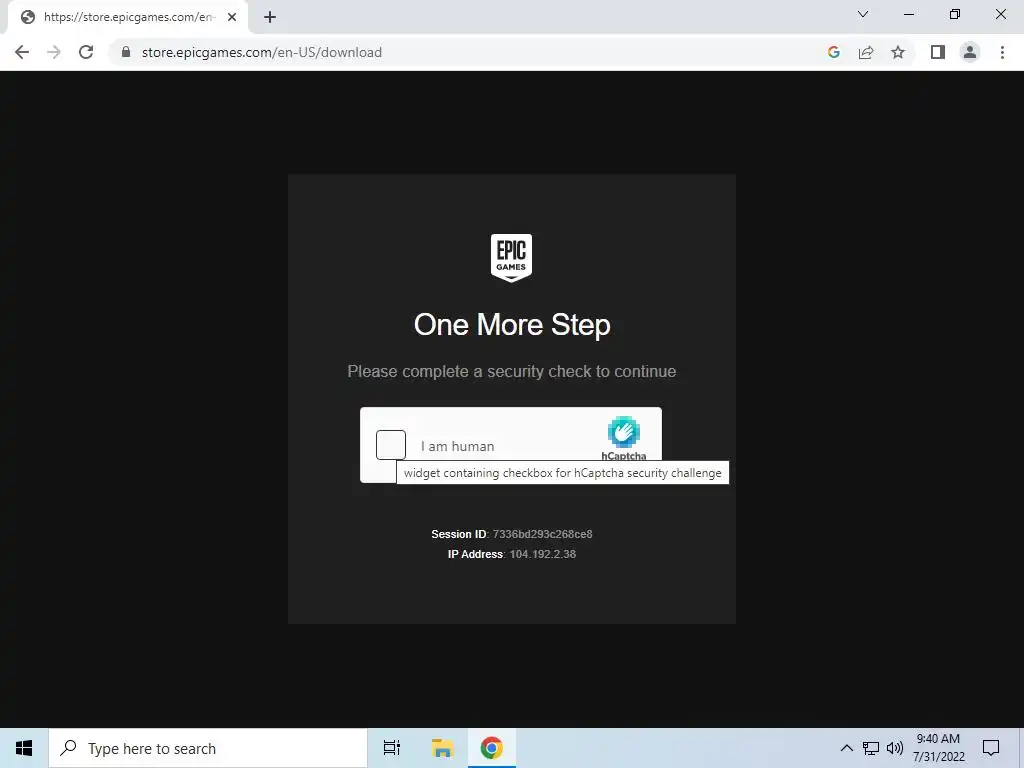The image size is (1024, 768).
Task: Expand the tab search dropdown arrow
Action: point(863,14)
